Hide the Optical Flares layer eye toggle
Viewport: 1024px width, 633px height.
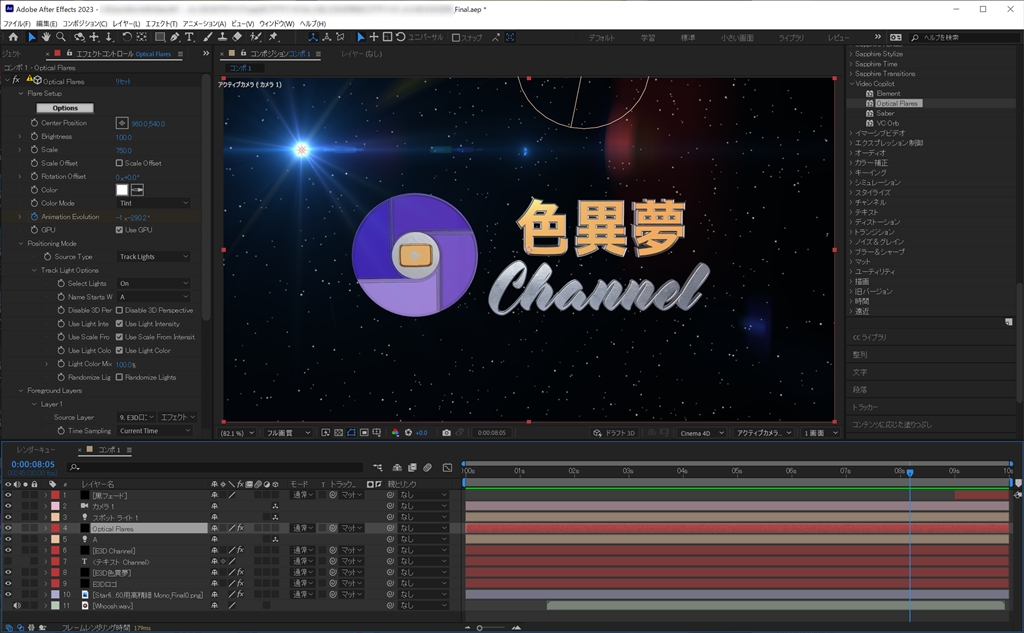pos(8,528)
